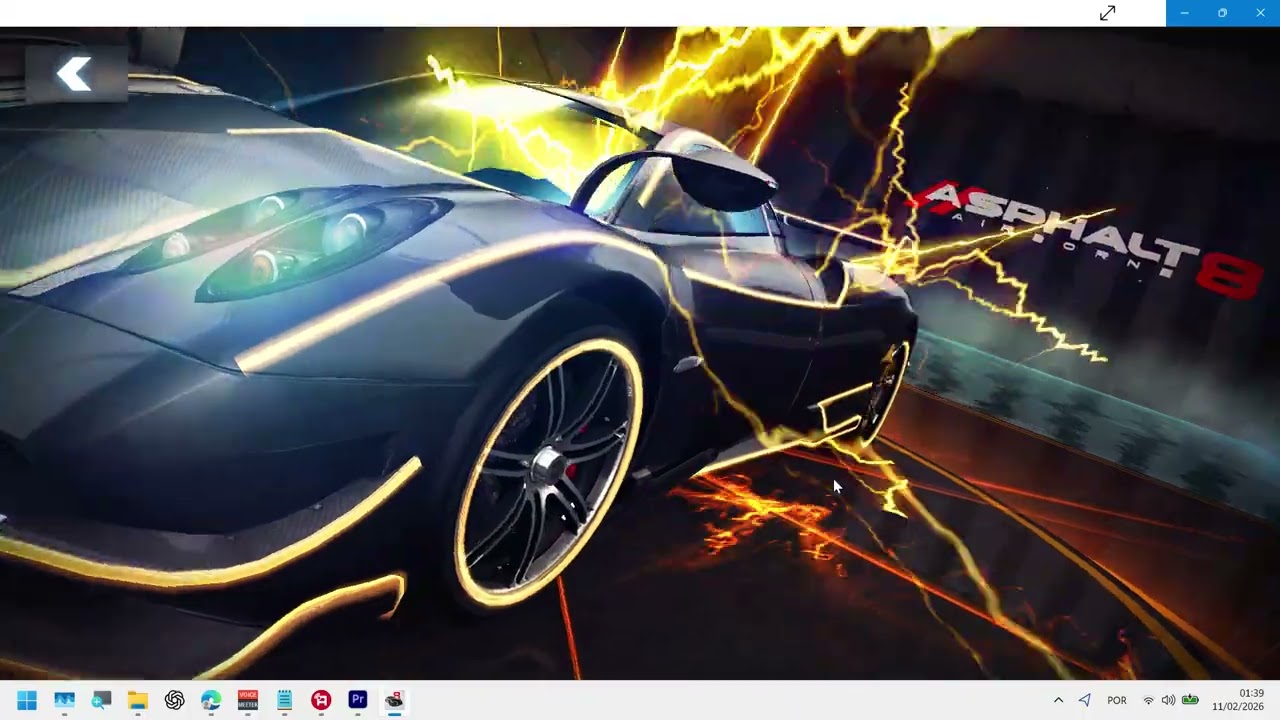
Task: Open the notepad app in the taskbar
Action: [284, 700]
